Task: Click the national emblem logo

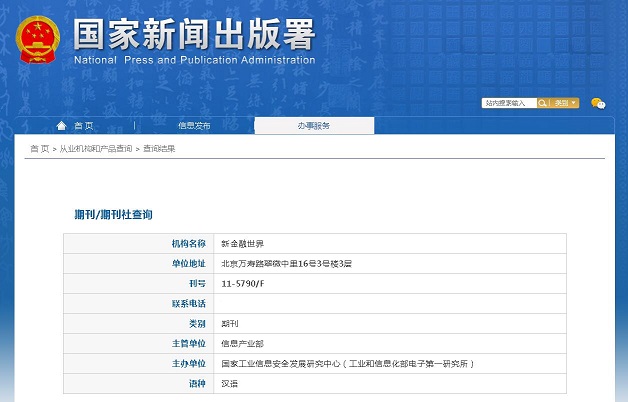Action: tap(37, 39)
